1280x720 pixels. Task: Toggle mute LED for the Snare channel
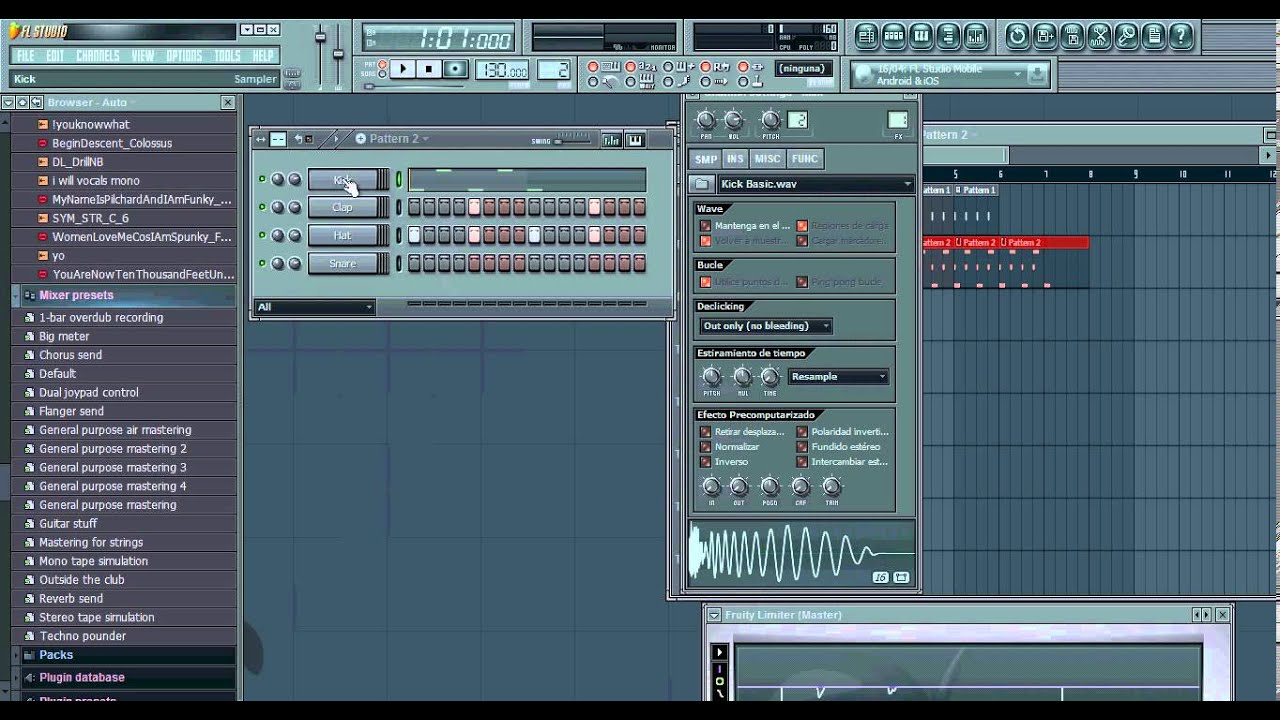click(x=262, y=264)
